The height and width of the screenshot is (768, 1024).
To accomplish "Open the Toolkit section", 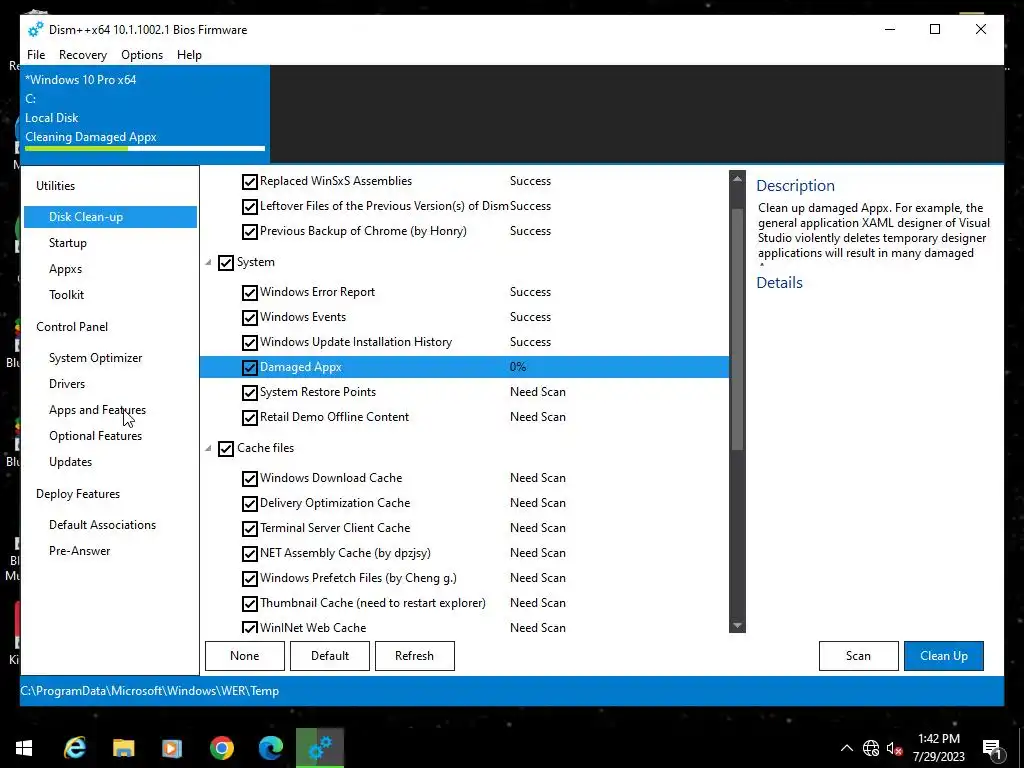I will pyautogui.click(x=67, y=295).
